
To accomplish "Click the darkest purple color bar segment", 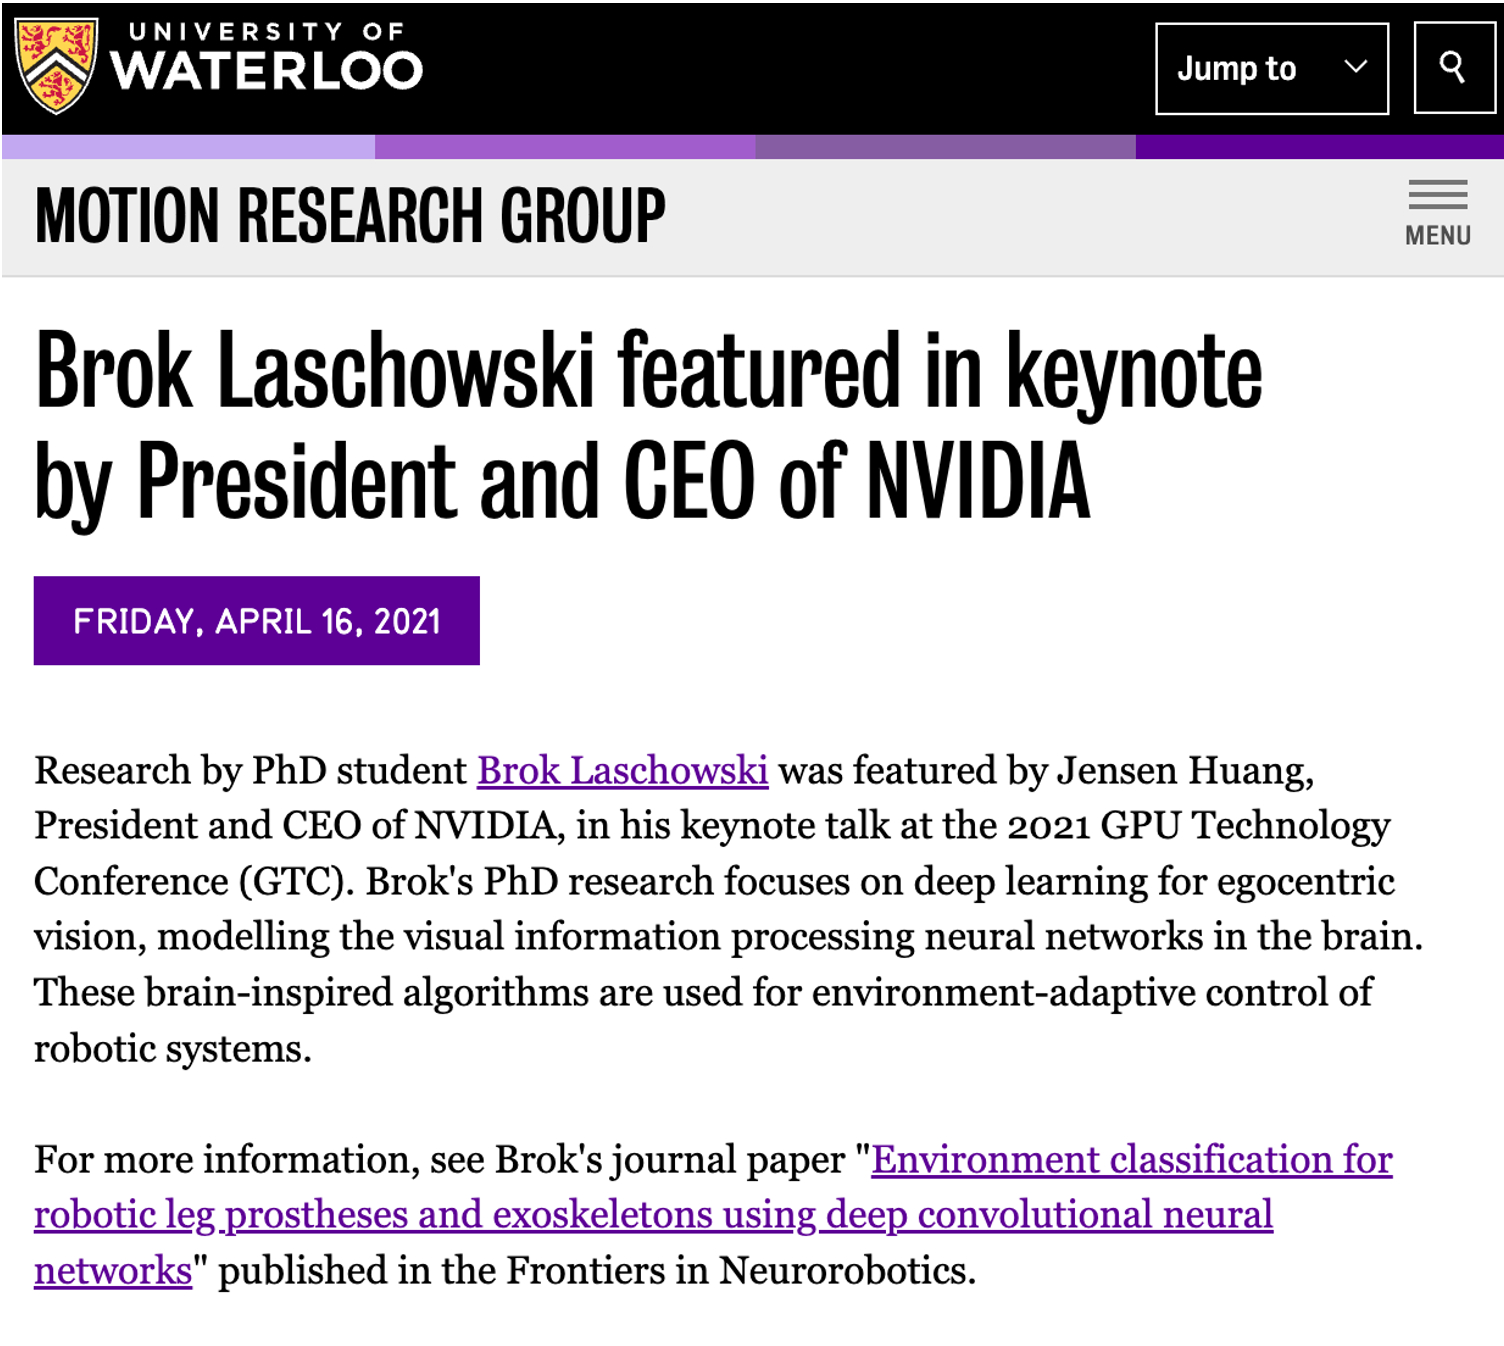I will point(1318,147).
